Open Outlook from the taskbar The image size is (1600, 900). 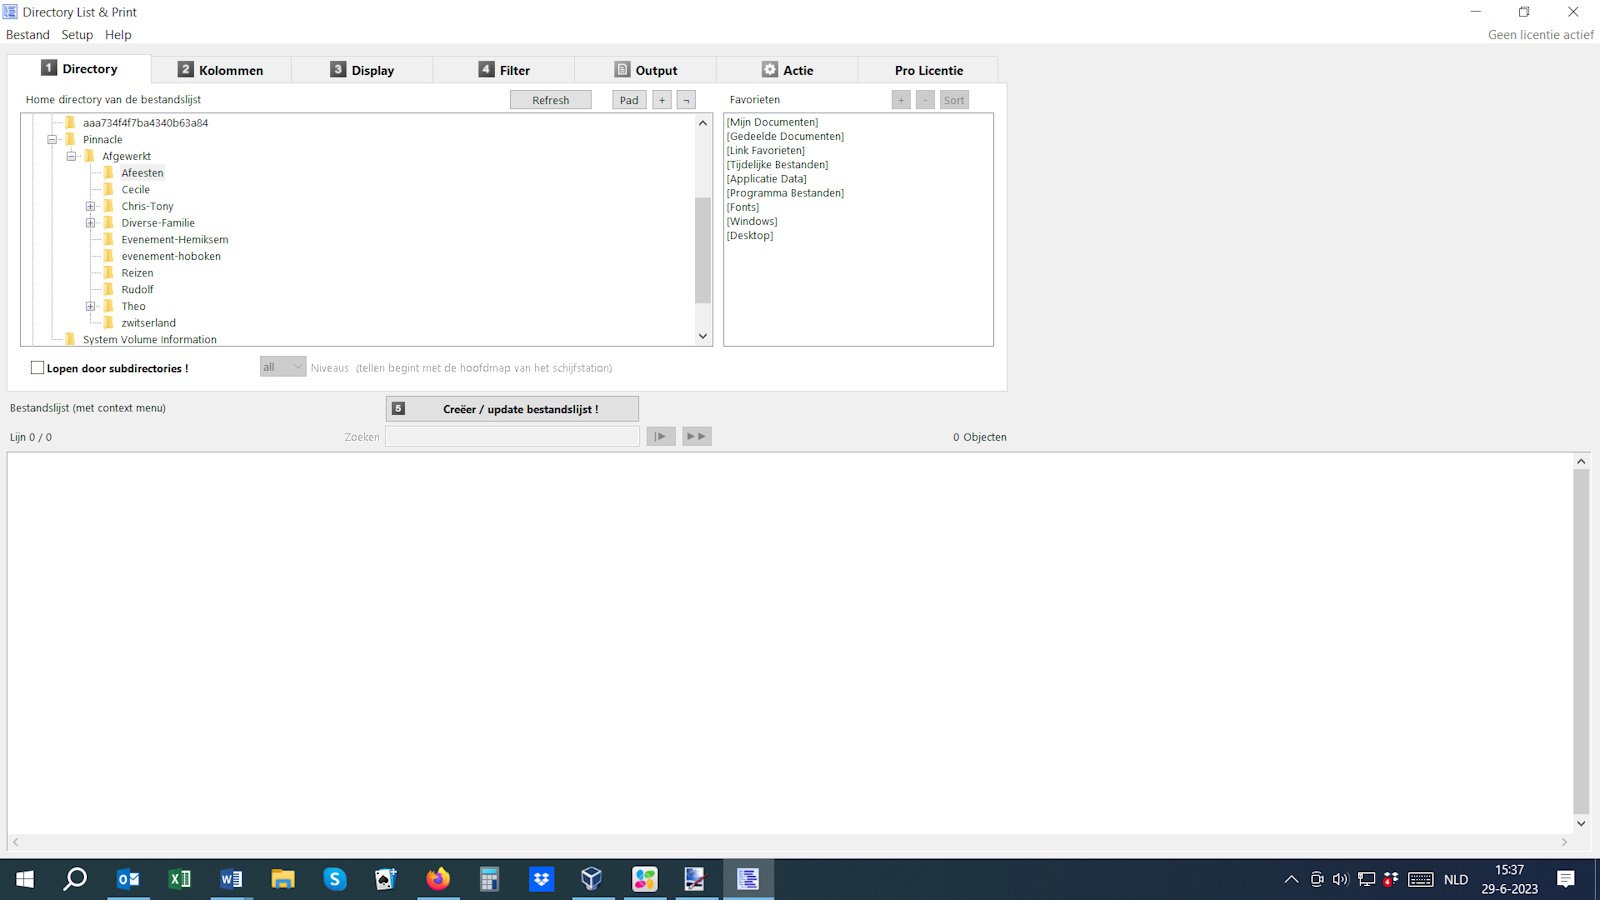pos(128,879)
